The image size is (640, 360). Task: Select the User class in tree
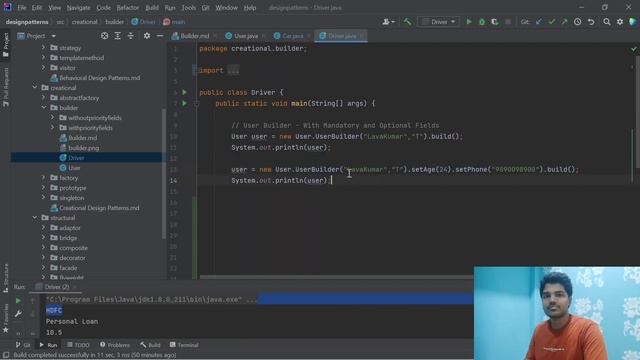click(x=74, y=168)
